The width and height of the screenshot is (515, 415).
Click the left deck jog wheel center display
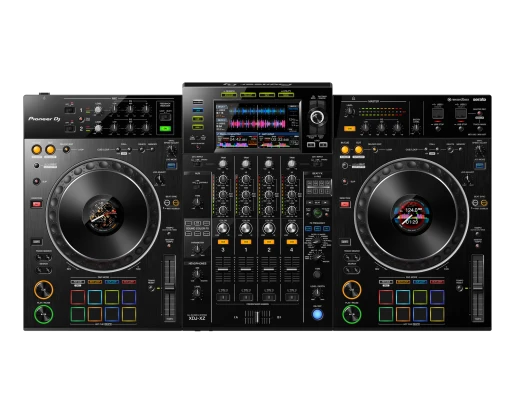tap(103, 215)
